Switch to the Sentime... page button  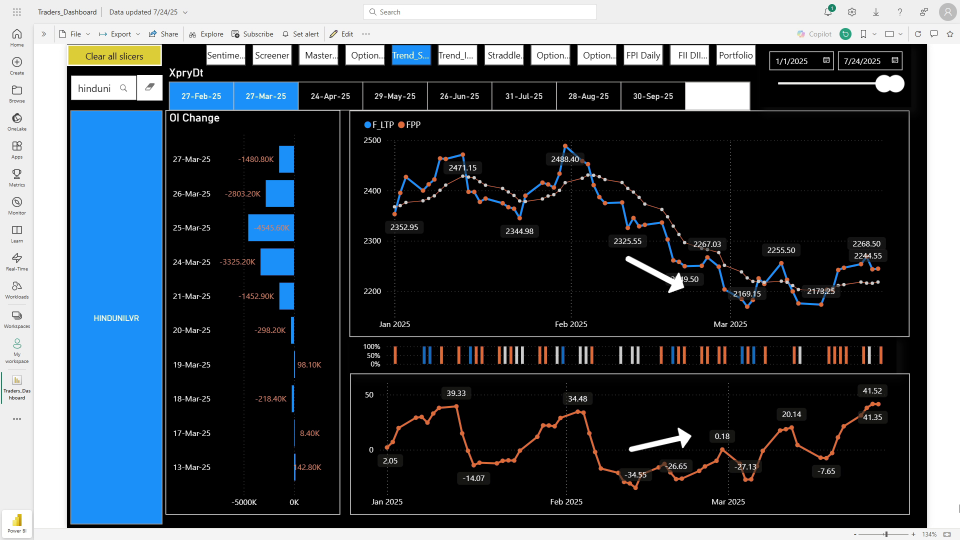point(225,55)
